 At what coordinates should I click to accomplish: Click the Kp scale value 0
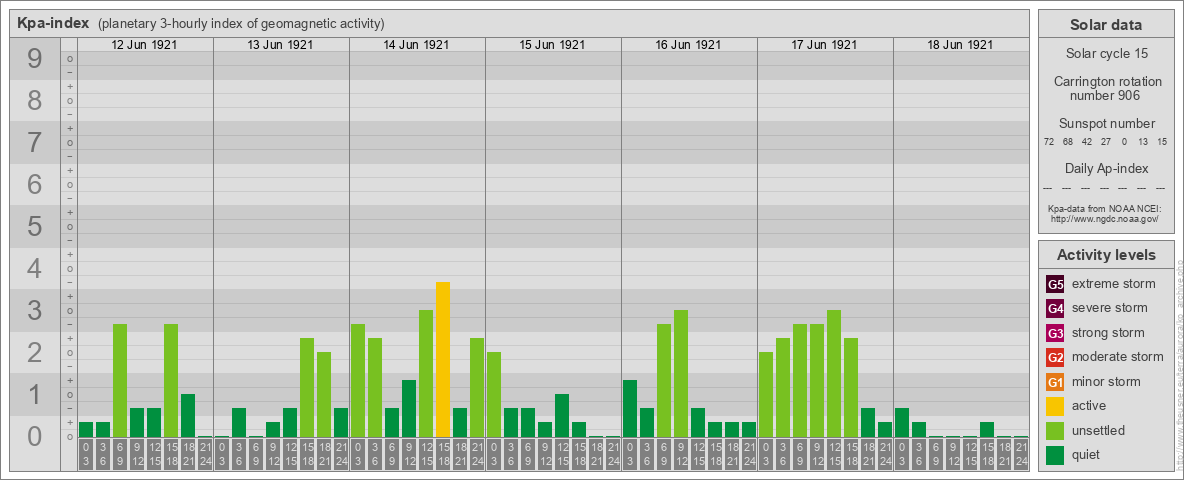pyautogui.click(x=35, y=436)
